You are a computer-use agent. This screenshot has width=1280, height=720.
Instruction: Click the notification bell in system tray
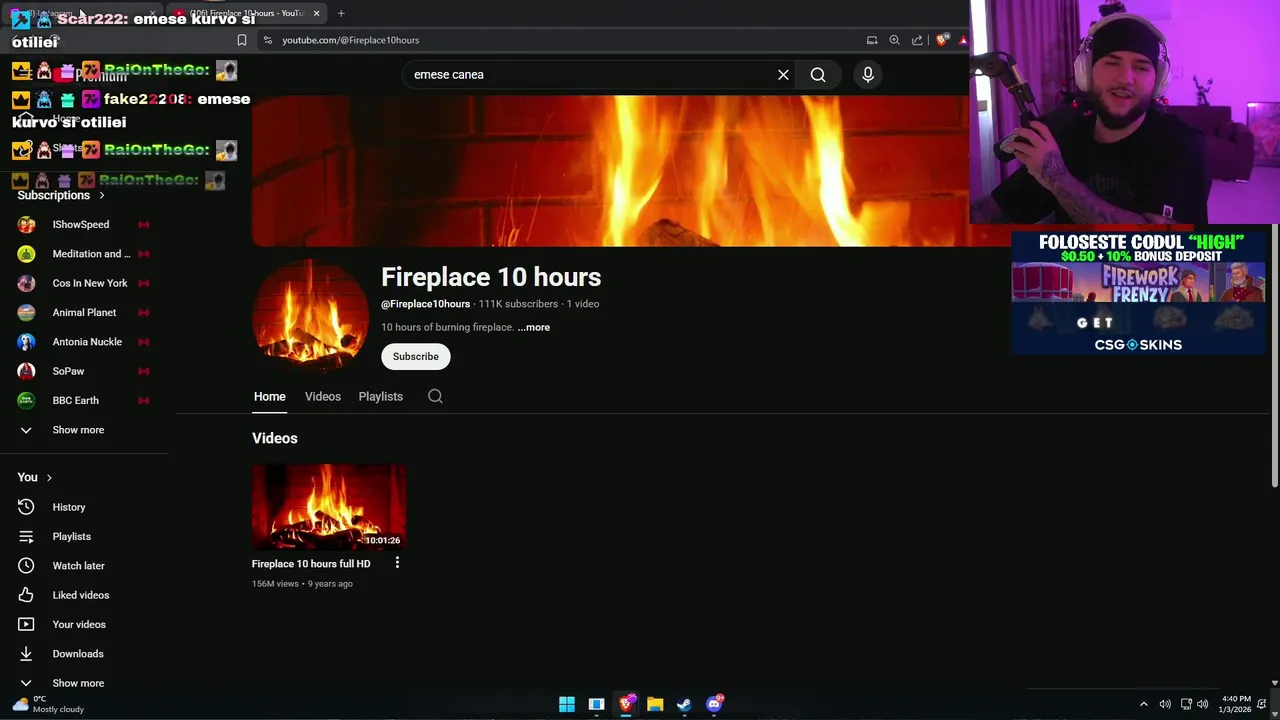click(1262, 704)
